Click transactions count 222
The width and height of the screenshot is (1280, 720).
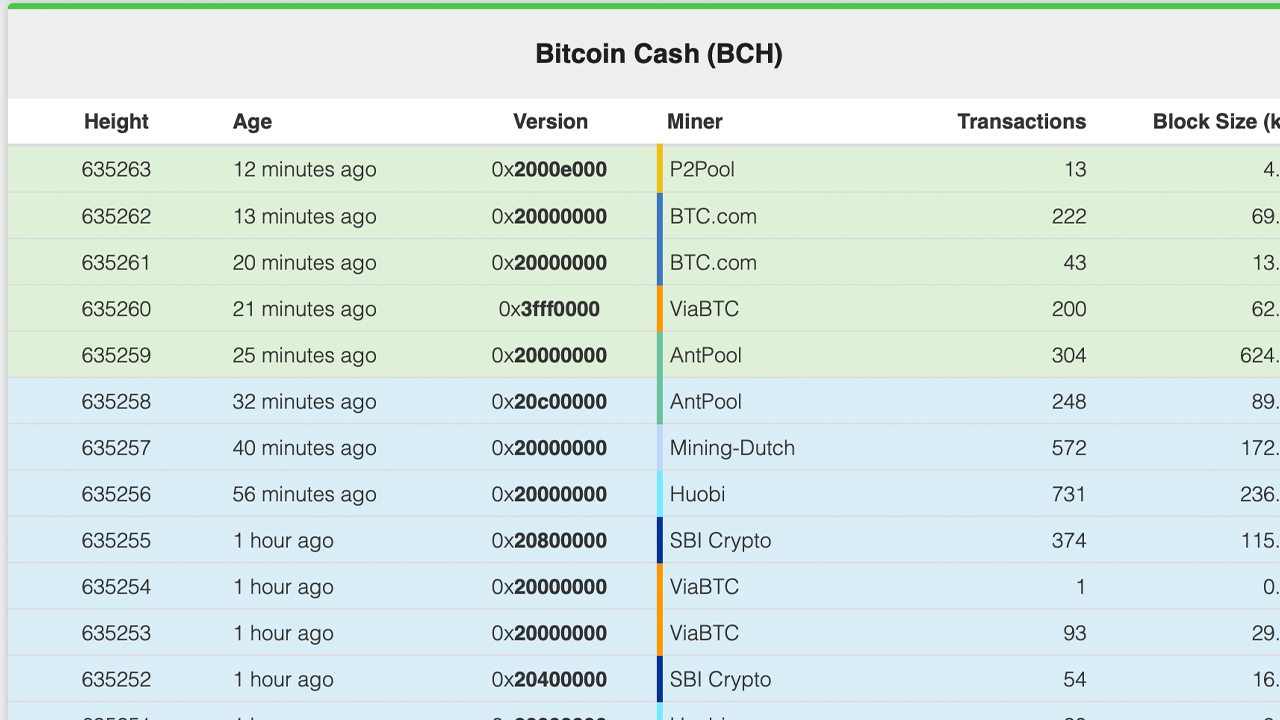coord(1069,216)
